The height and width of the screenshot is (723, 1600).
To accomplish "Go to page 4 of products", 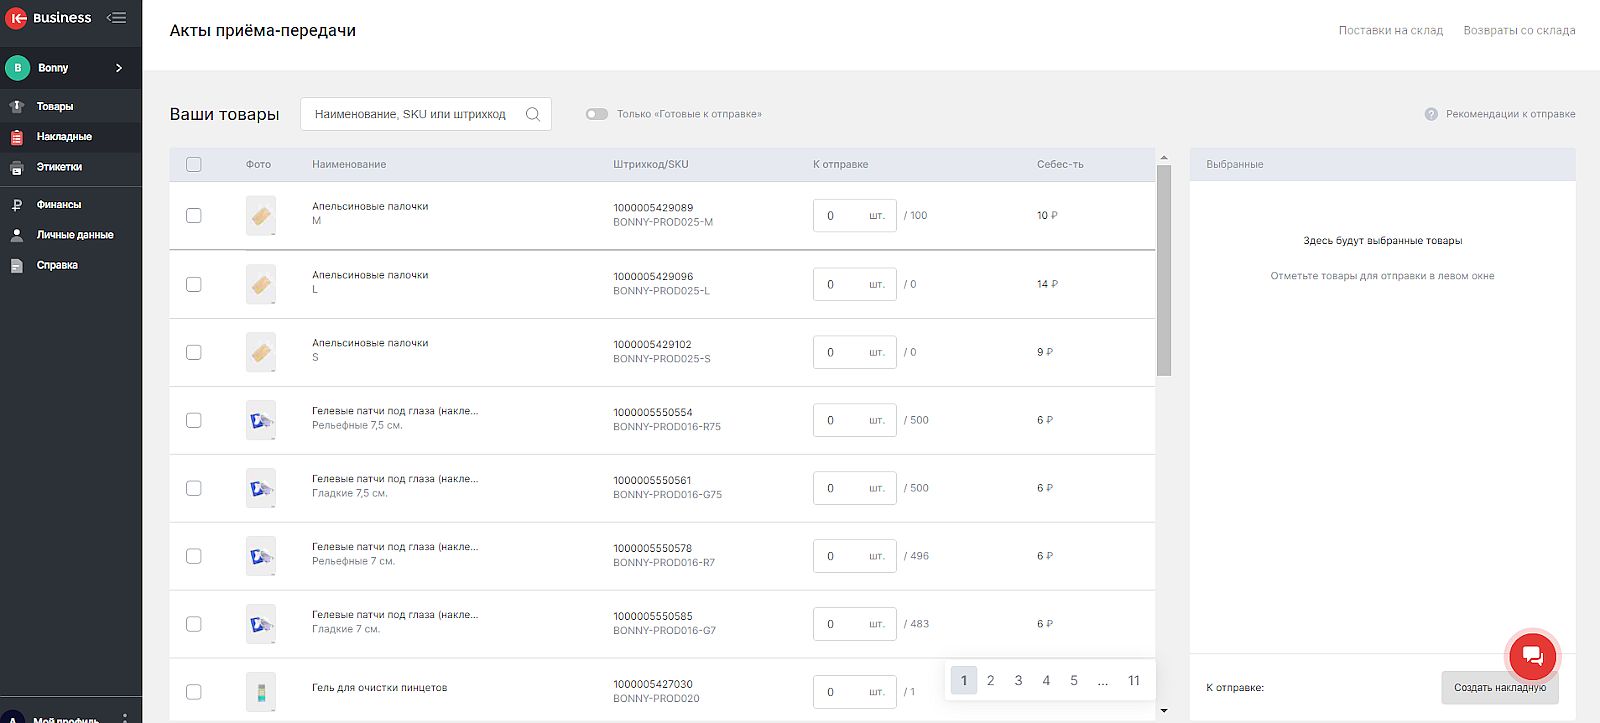I will 1046,681.
